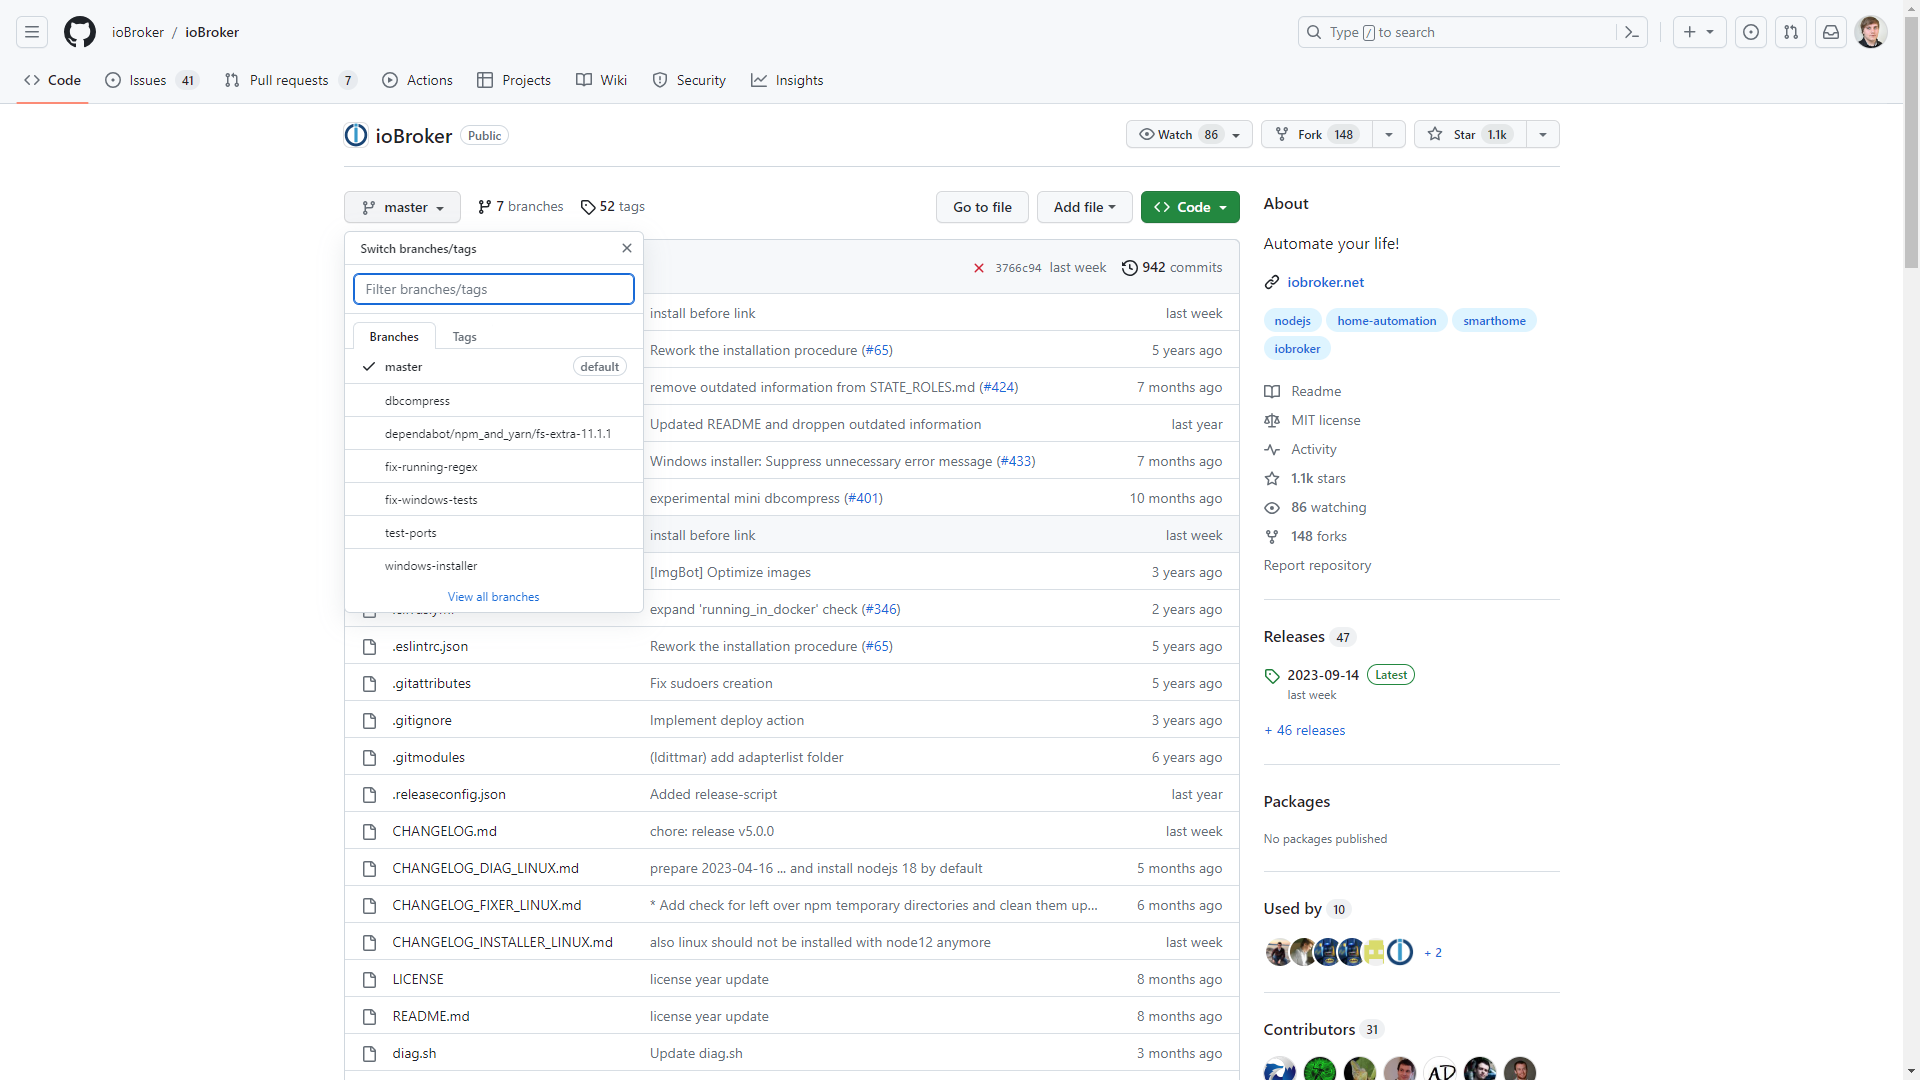Open the command palette terminal icon in search bar
The width and height of the screenshot is (1920, 1080).
point(1631,32)
